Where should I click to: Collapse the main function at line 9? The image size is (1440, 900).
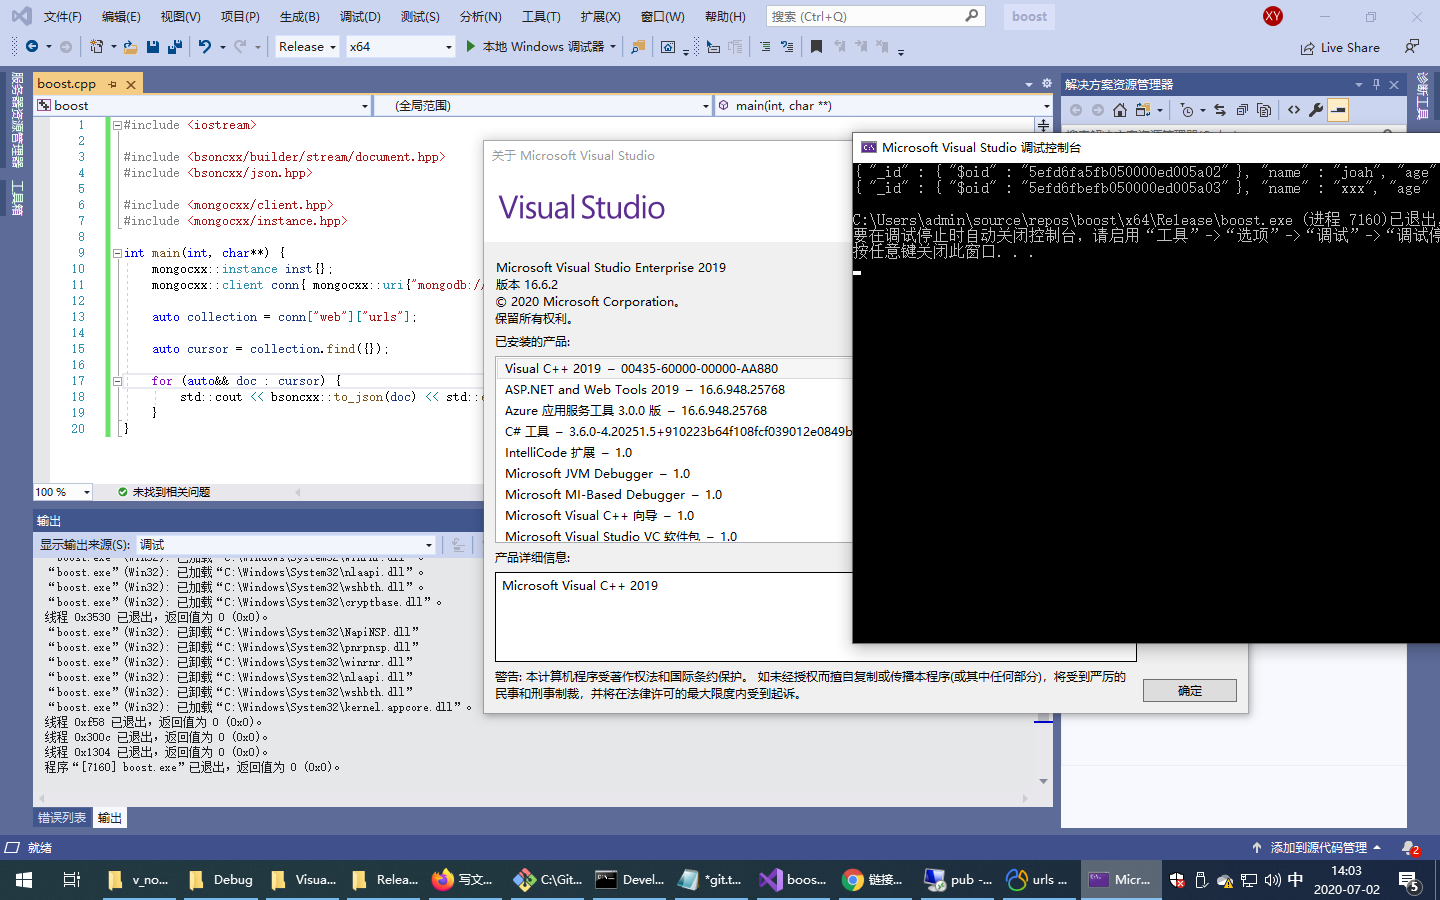(x=117, y=253)
